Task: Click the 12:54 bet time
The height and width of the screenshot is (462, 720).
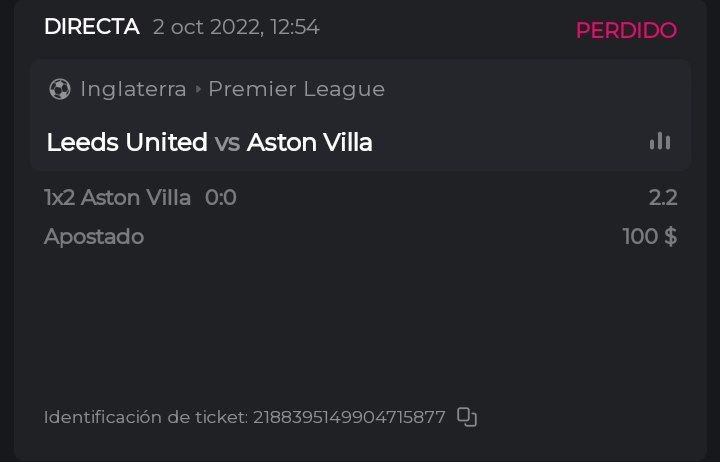Action: click(x=294, y=27)
